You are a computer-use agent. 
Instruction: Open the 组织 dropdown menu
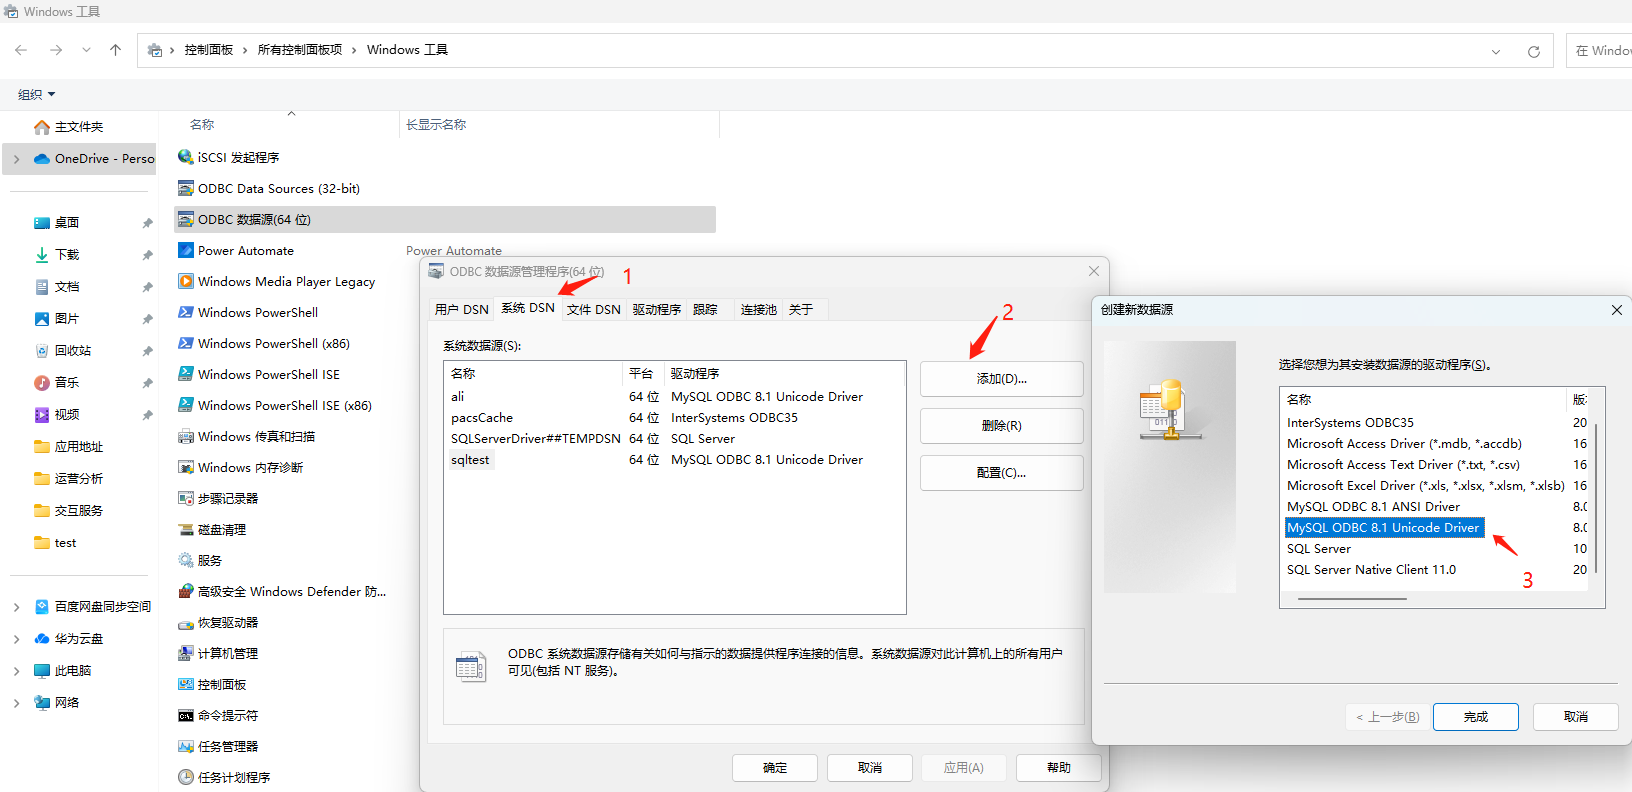pyautogui.click(x=37, y=95)
